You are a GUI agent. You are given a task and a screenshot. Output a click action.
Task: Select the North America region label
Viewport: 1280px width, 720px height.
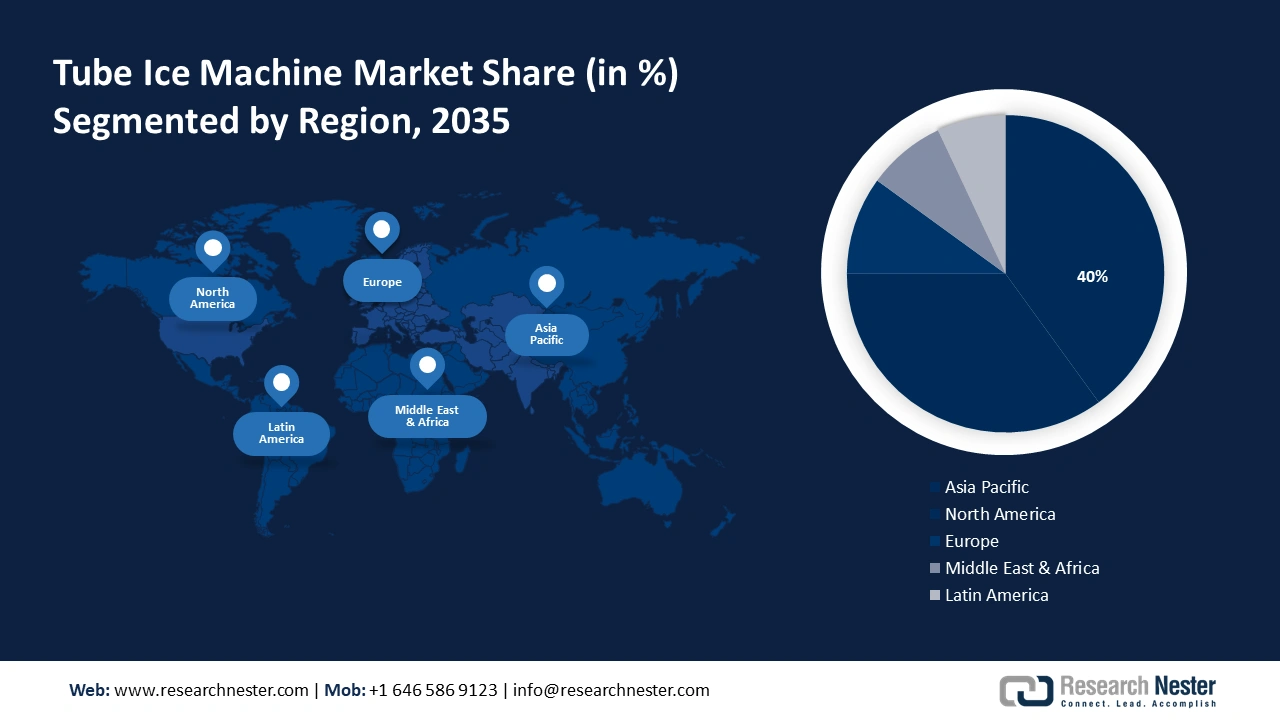click(213, 298)
